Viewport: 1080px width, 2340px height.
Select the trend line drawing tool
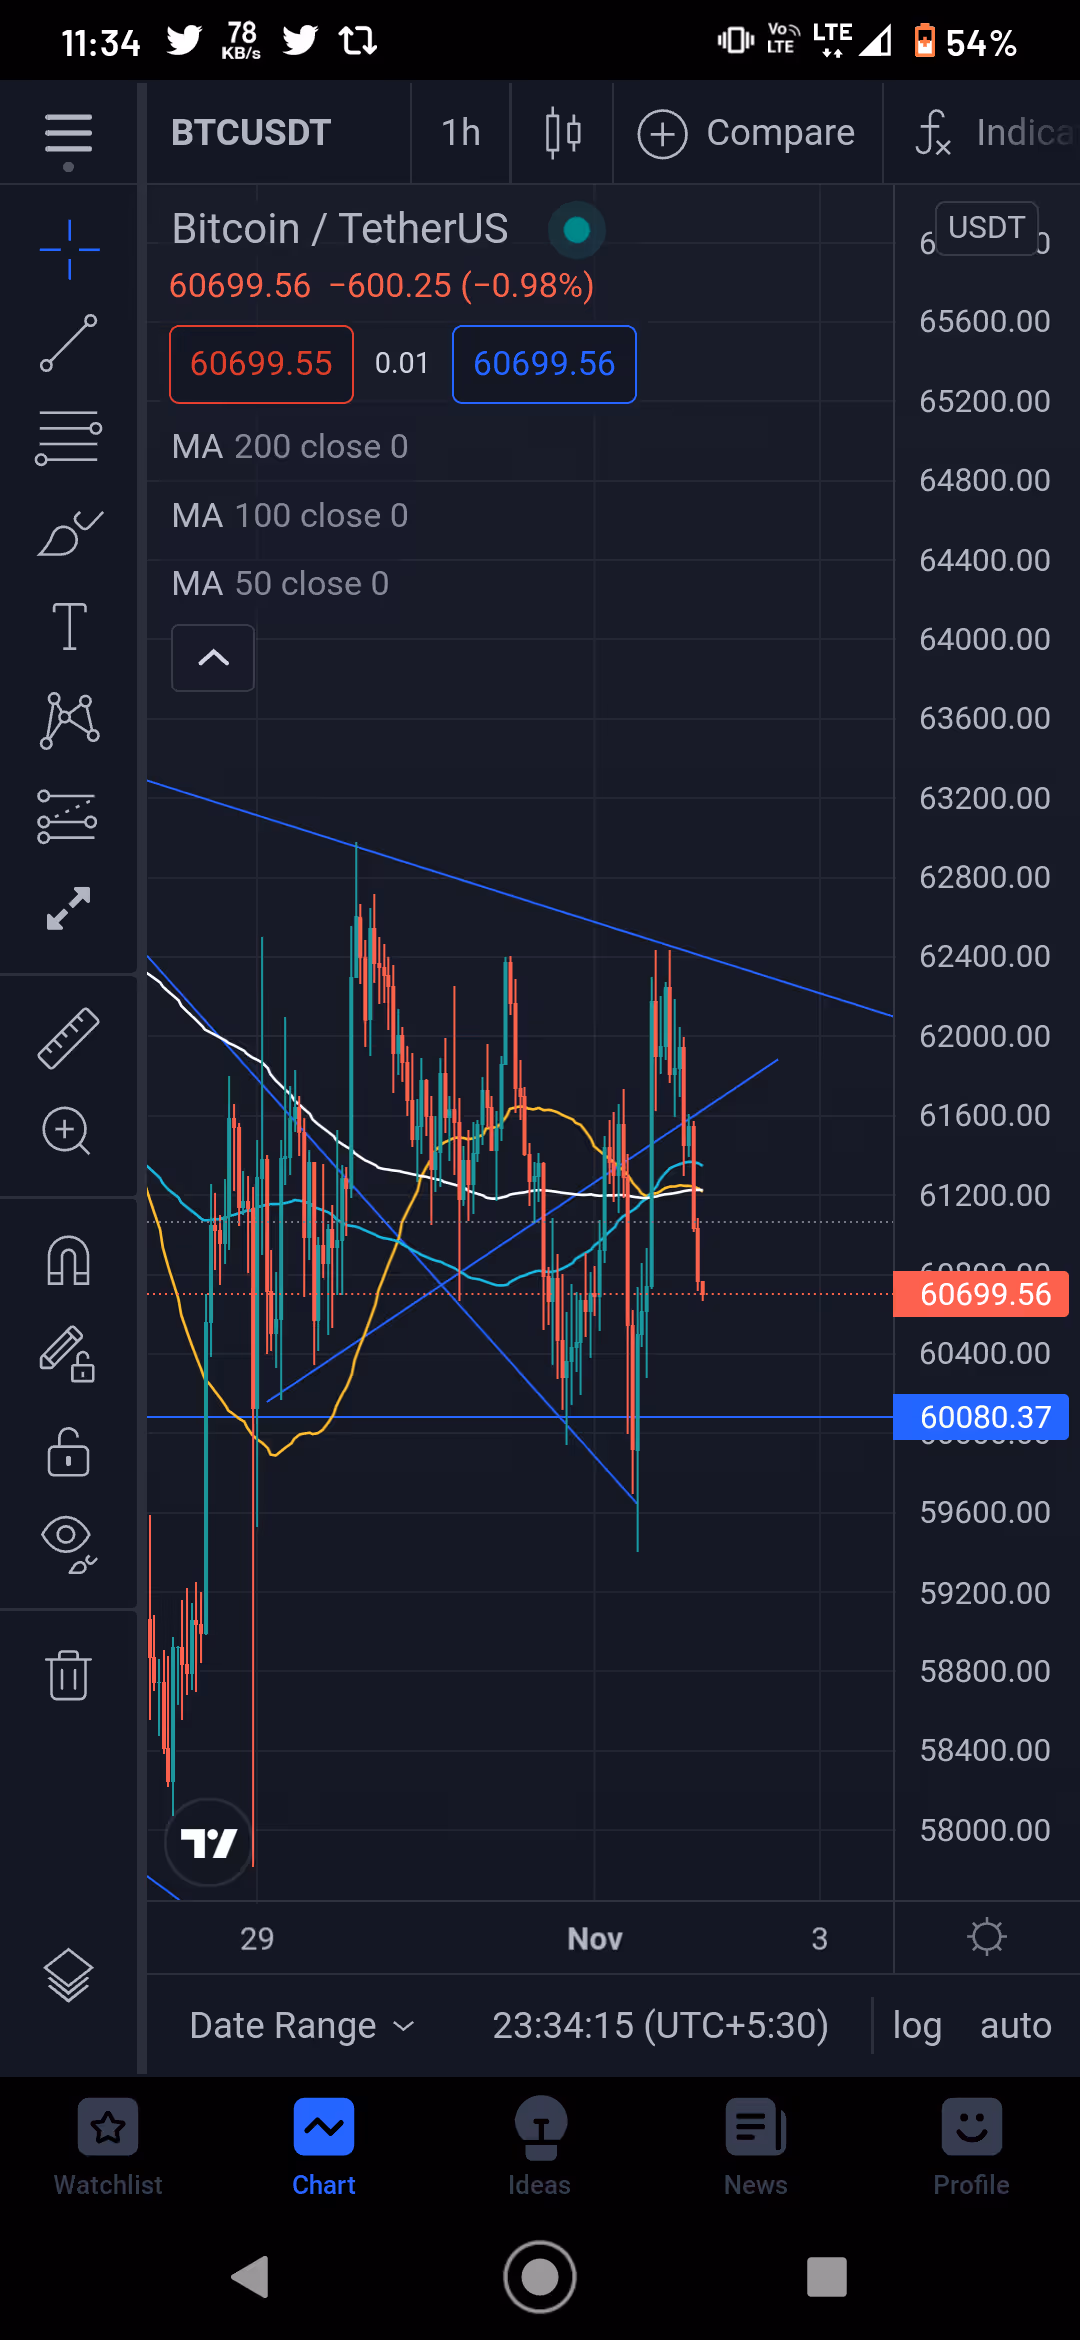[x=69, y=343]
